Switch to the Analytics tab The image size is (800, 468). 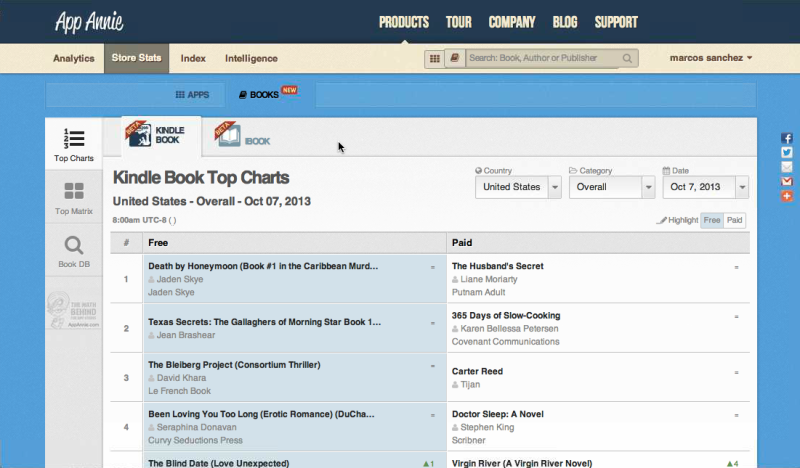coord(73,58)
